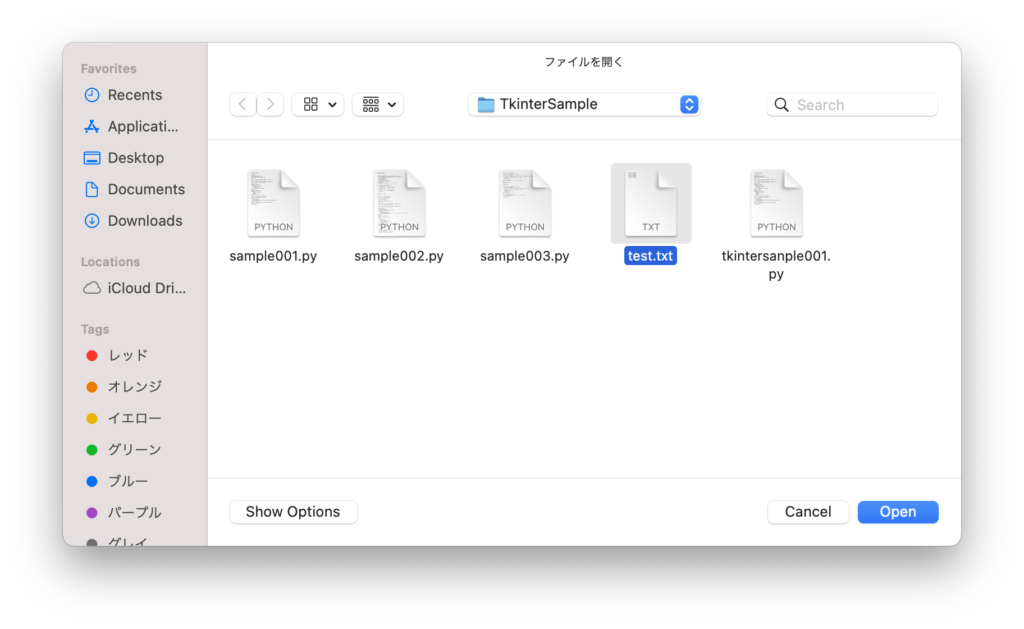
Task: Select the sample003.py file icon
Action: 525,203
